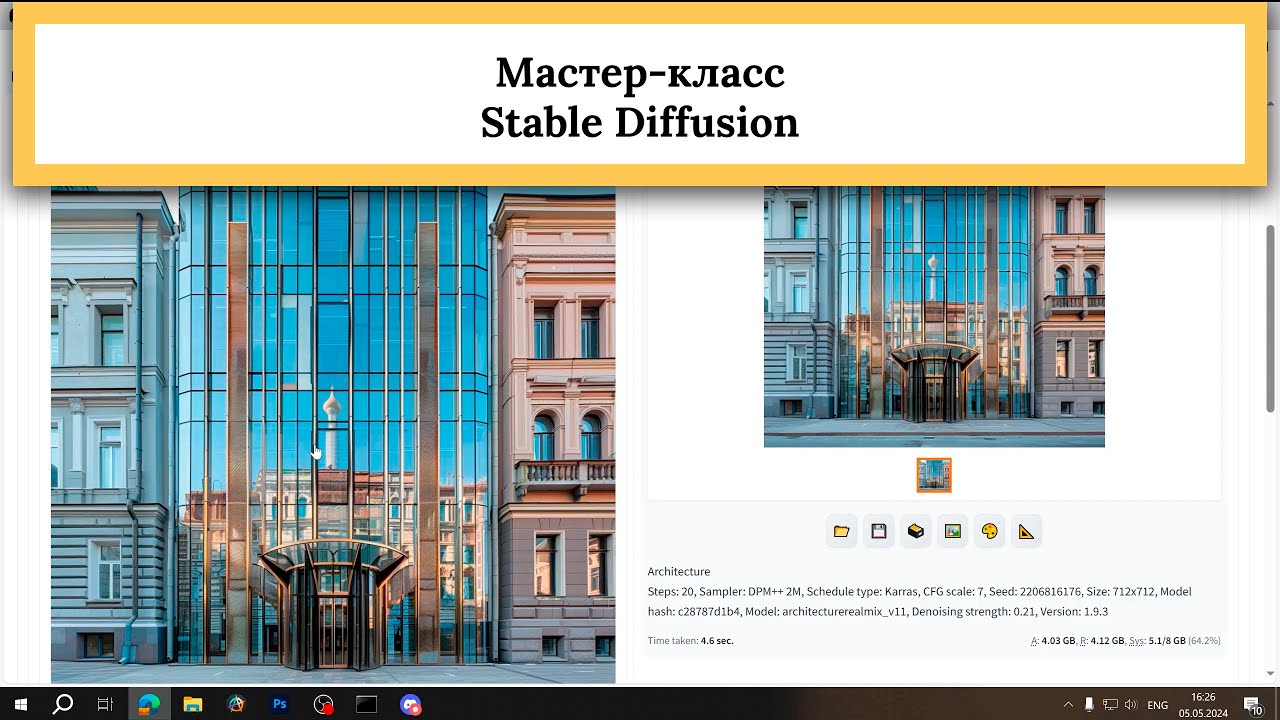Grab the browser page vertical scrollbar
The image size is (1280, 720).
1271,318
